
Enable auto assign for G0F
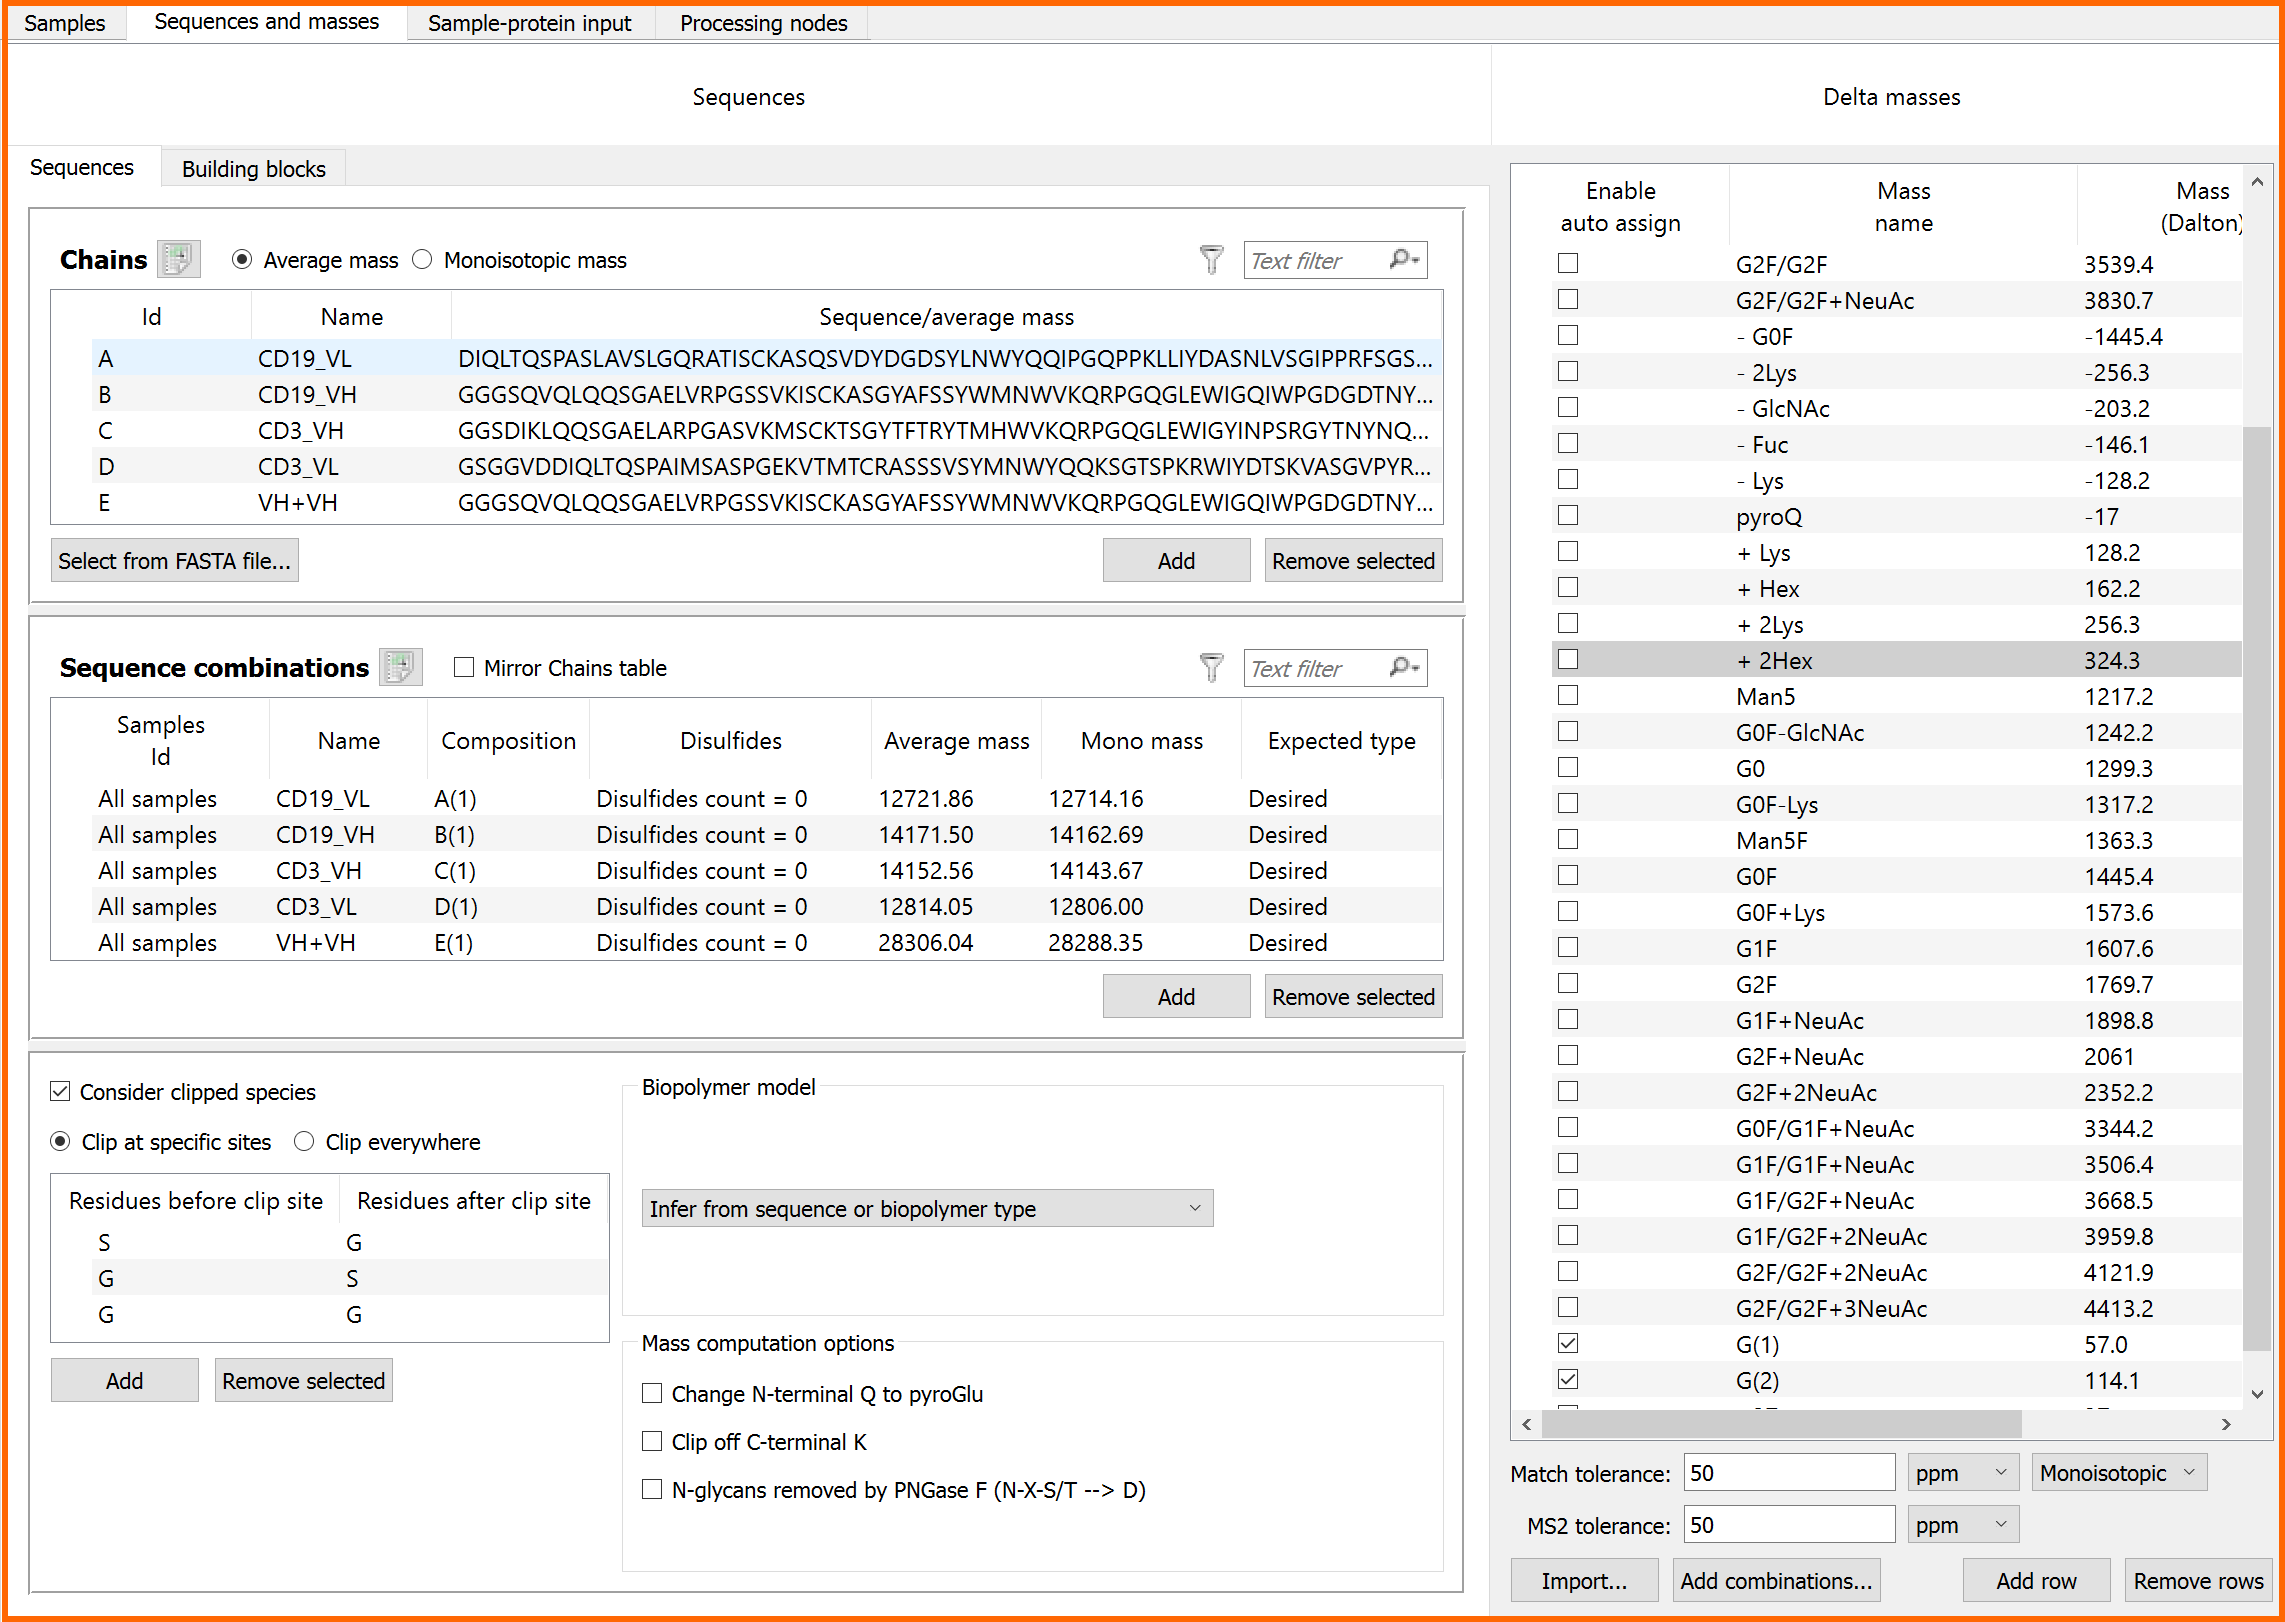[1568, 875]
